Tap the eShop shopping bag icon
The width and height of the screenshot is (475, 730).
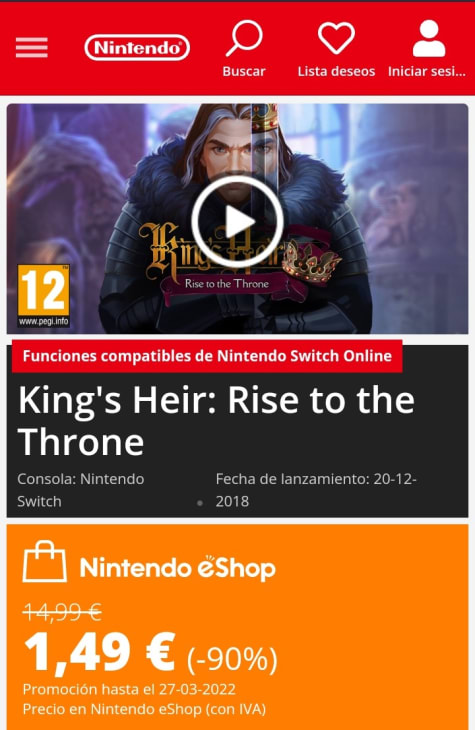click(45, 561)
